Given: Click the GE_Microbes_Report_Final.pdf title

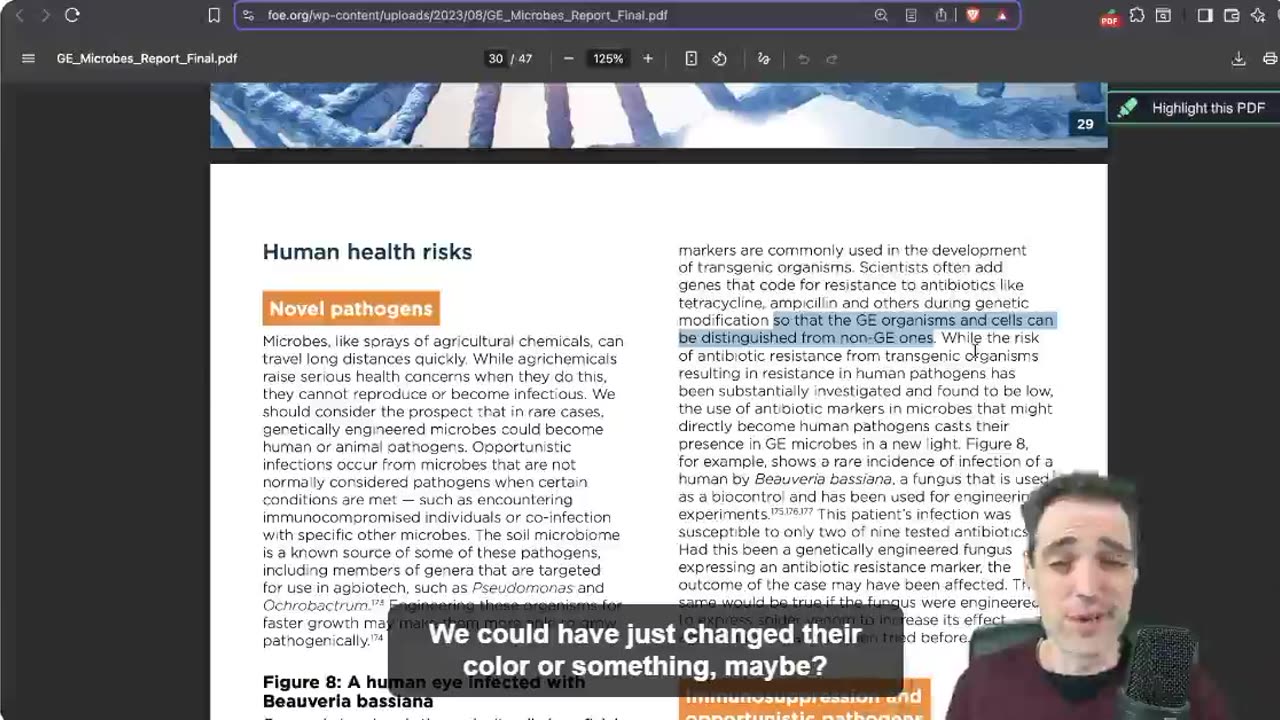Looking at the screenshot, I should click(x=147, y=59).
